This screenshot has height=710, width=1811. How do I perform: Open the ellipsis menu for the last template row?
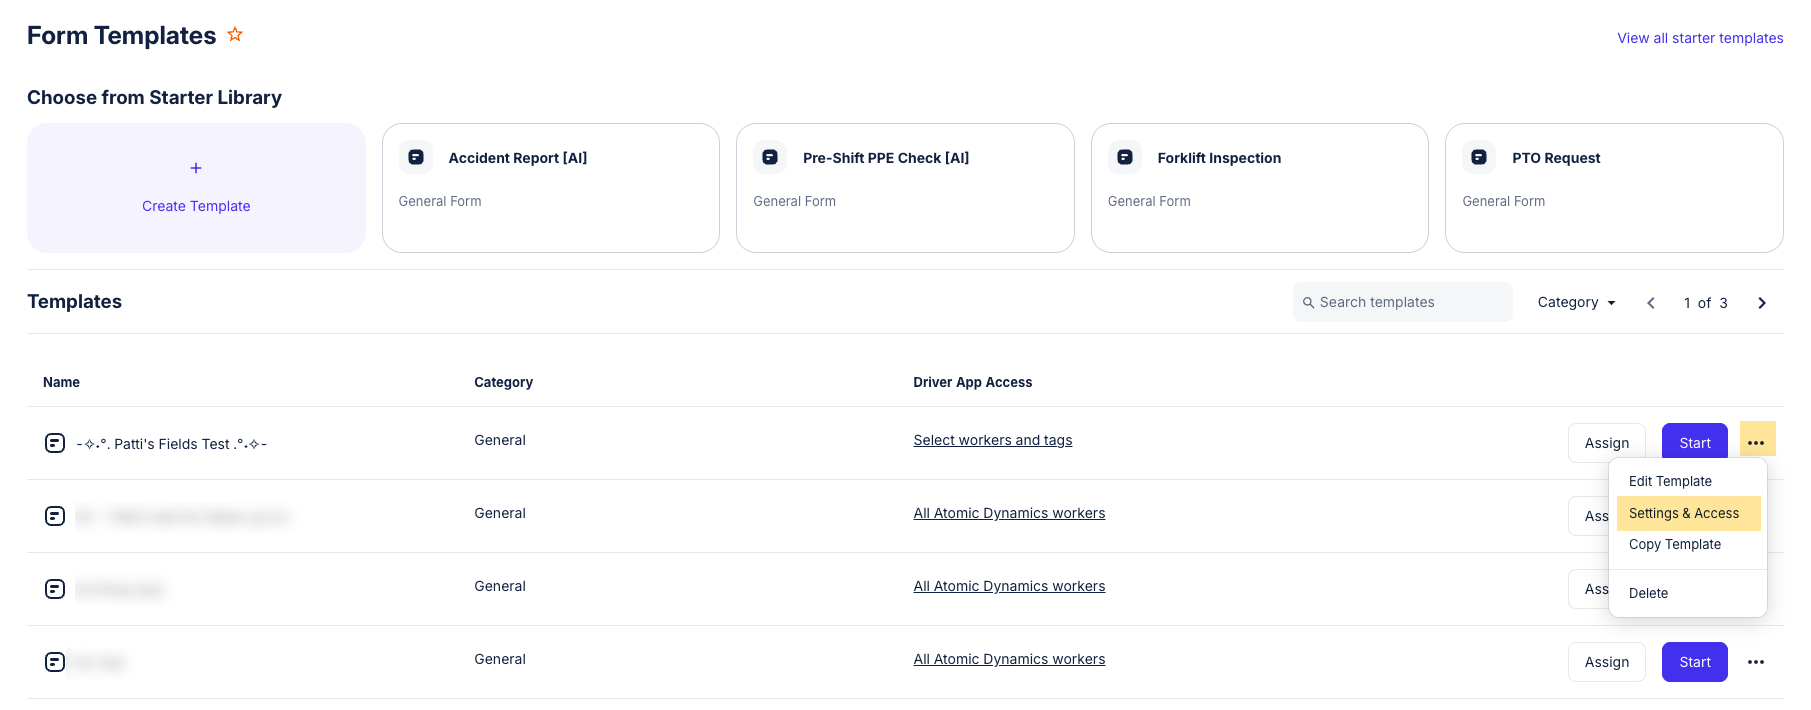(1755, 662)
